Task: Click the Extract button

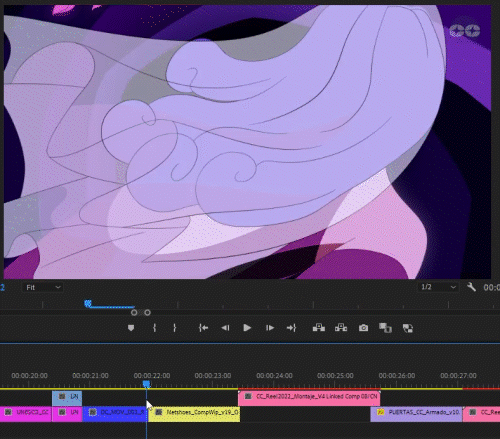Action: (x=341, y=328)
